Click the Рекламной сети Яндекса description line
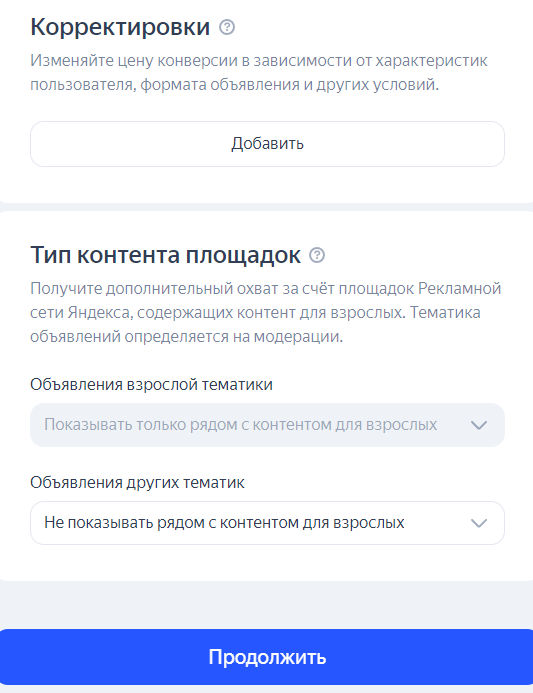533x693 pixels. (255, 312)
